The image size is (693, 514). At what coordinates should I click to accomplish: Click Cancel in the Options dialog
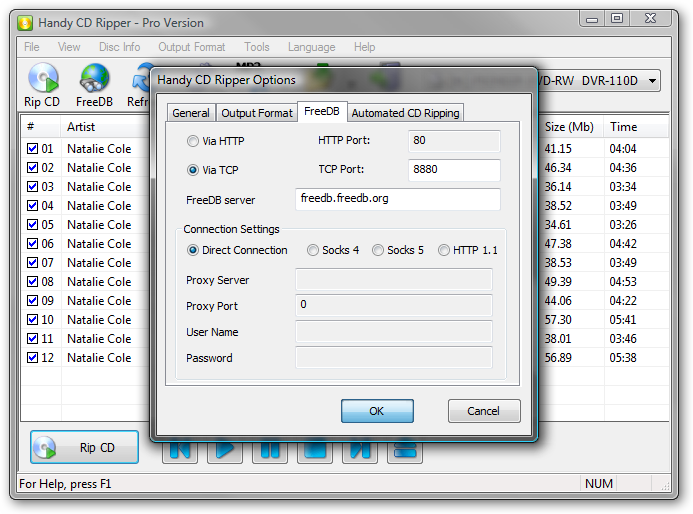(x=484, y=411)
